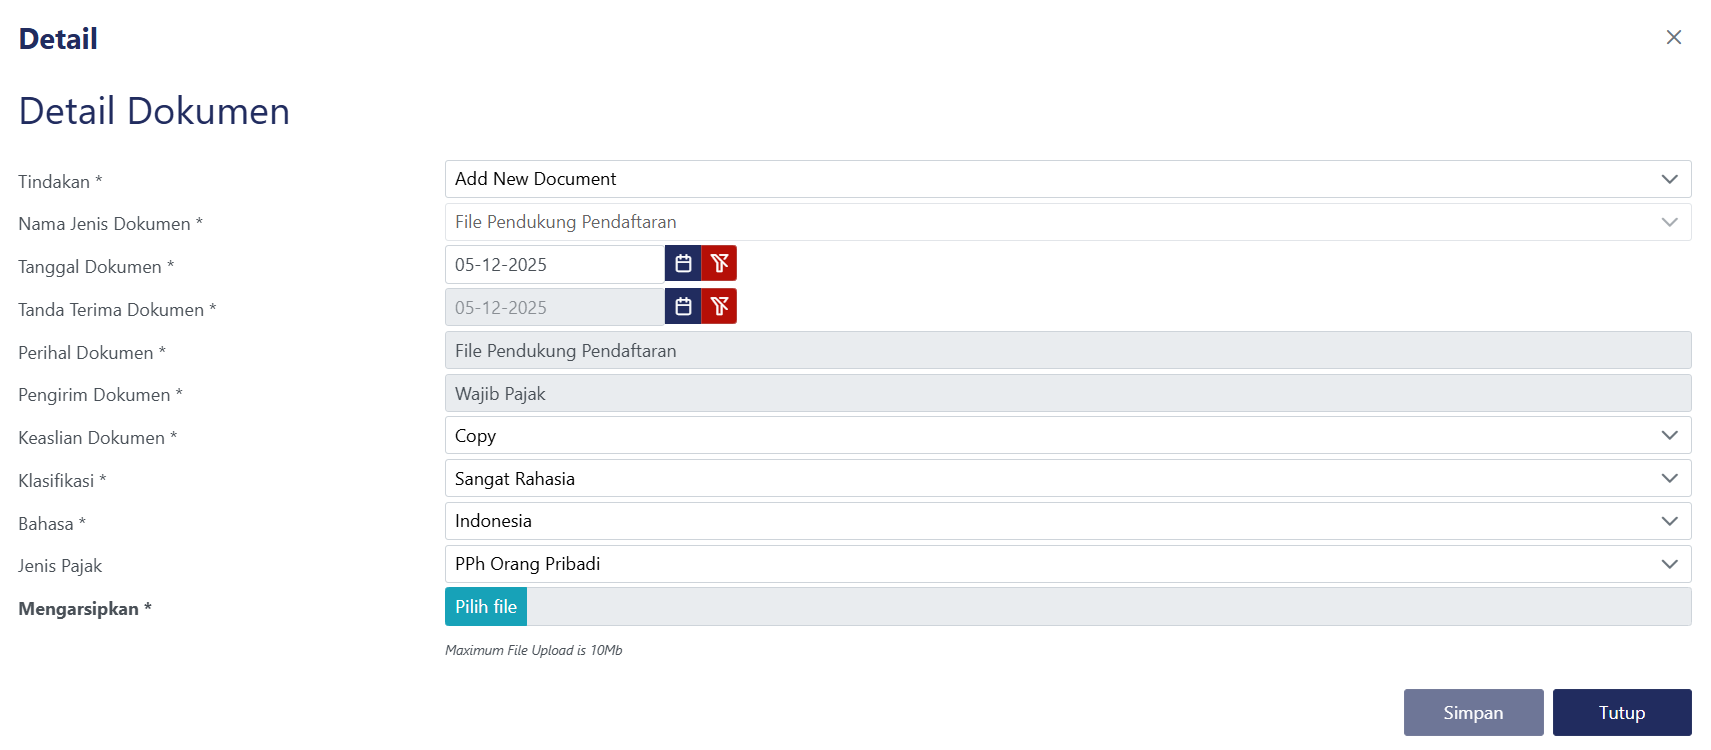Viewport: 1711px width, 750px height.
Task: Click the Tanda Terima Dokumen date field
Action: (554, 308)
